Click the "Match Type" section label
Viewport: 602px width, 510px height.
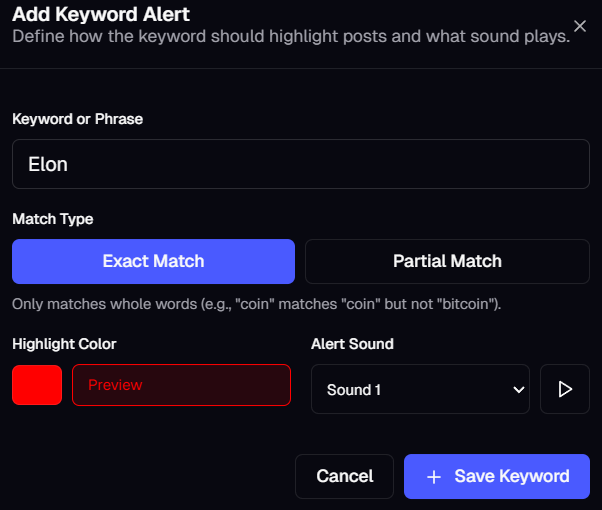[52, 218]
